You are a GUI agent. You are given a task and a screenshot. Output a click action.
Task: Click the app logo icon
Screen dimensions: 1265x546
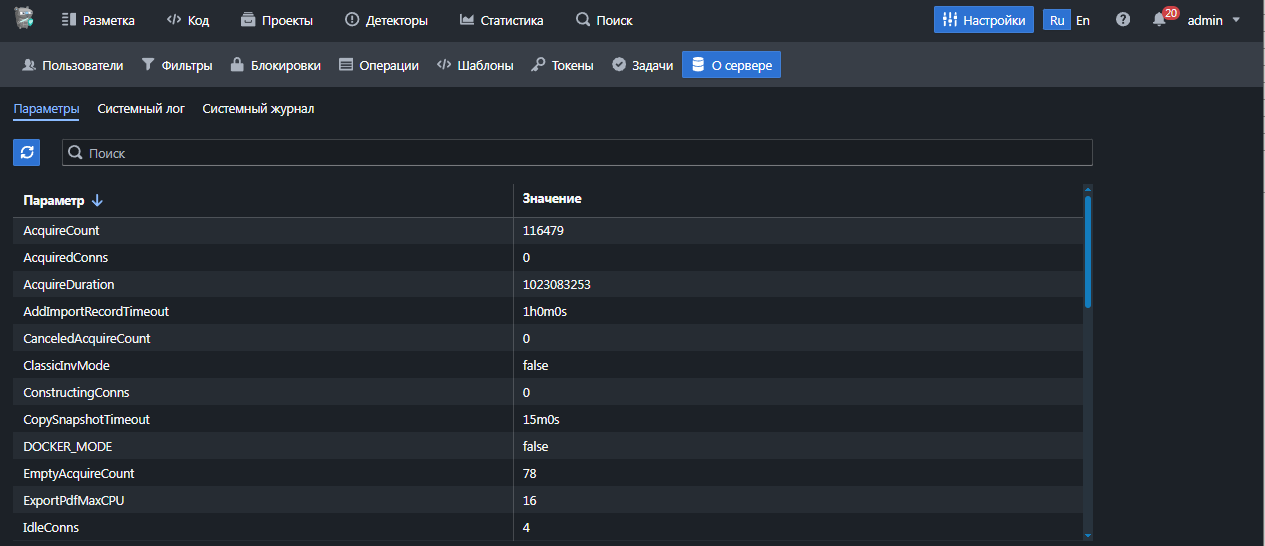coord(24,18)
